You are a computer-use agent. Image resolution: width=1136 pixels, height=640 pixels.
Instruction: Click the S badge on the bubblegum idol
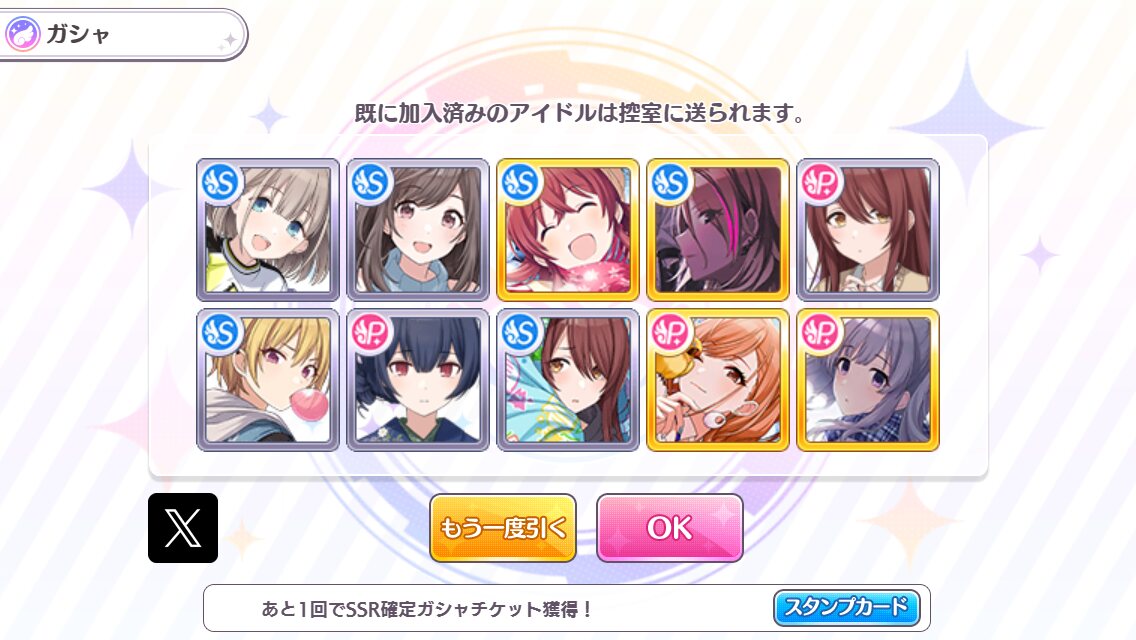[x=221, y=333]
